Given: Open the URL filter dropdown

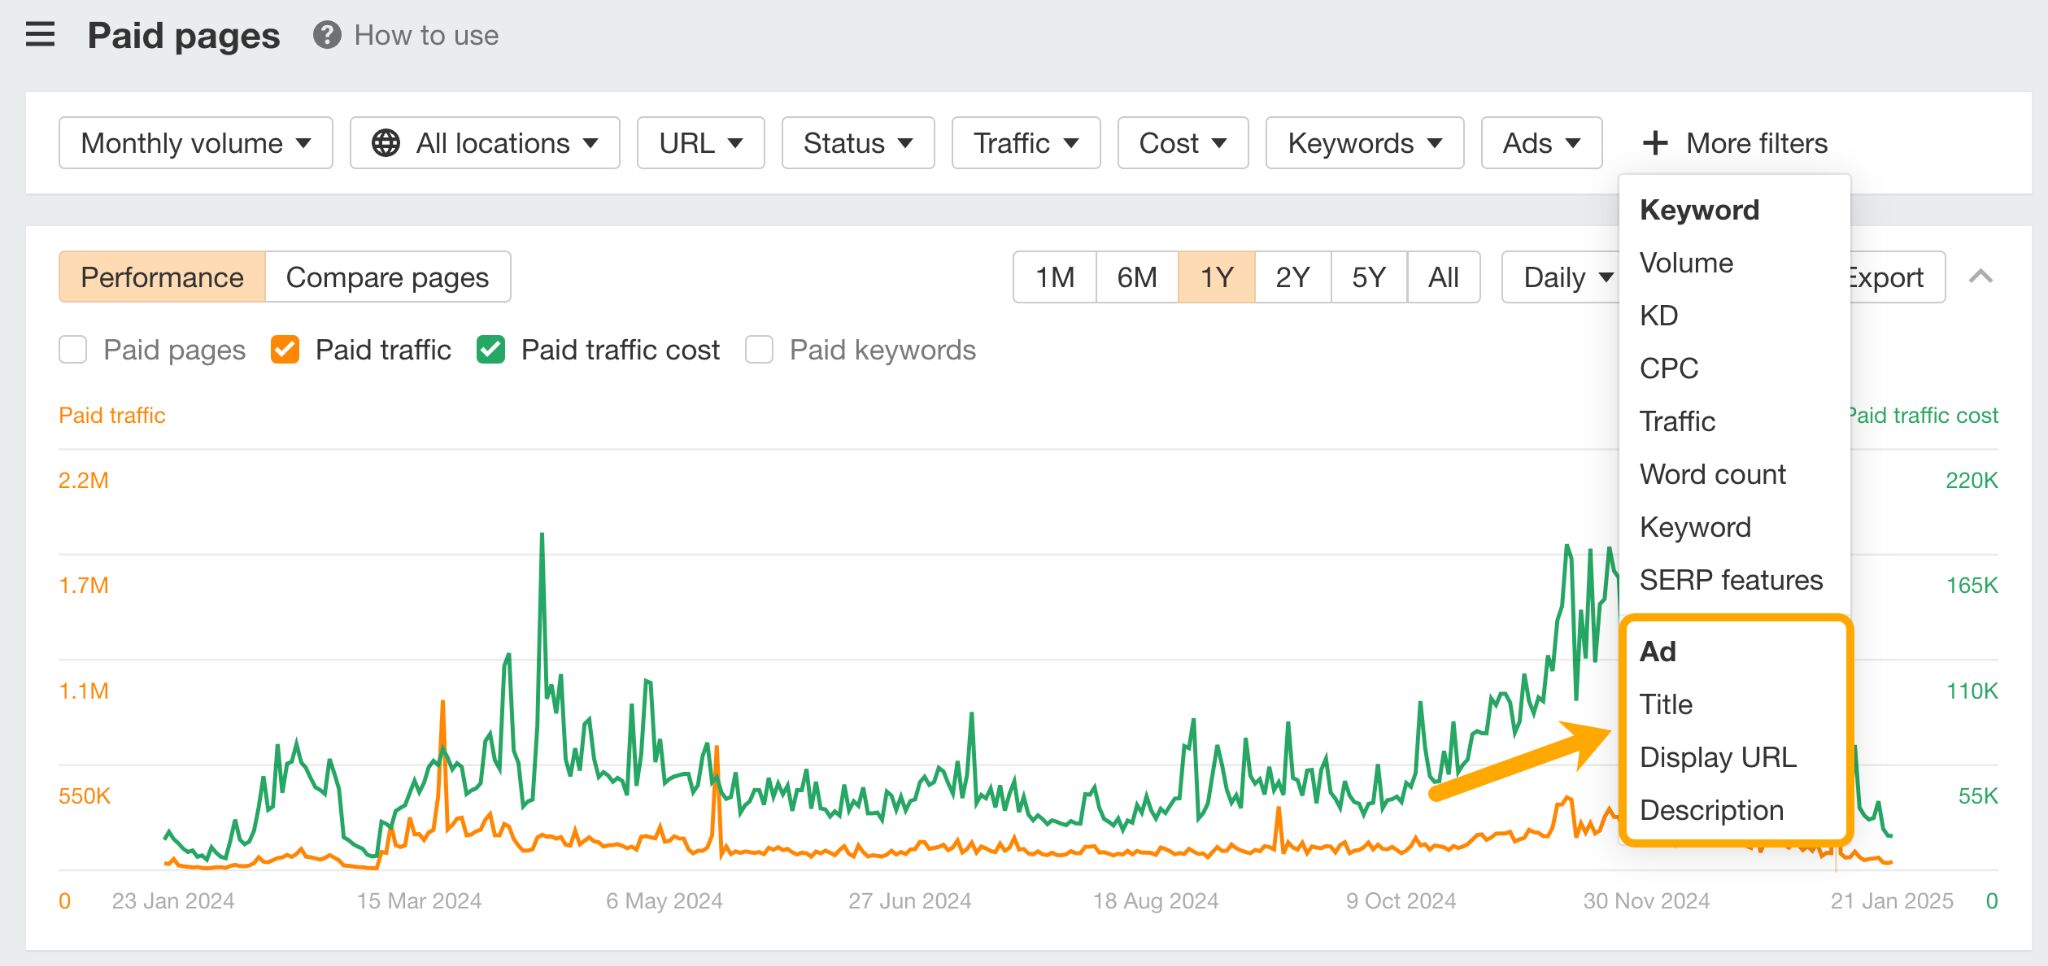Looking at the screenshot, I should tap(699, 143).
